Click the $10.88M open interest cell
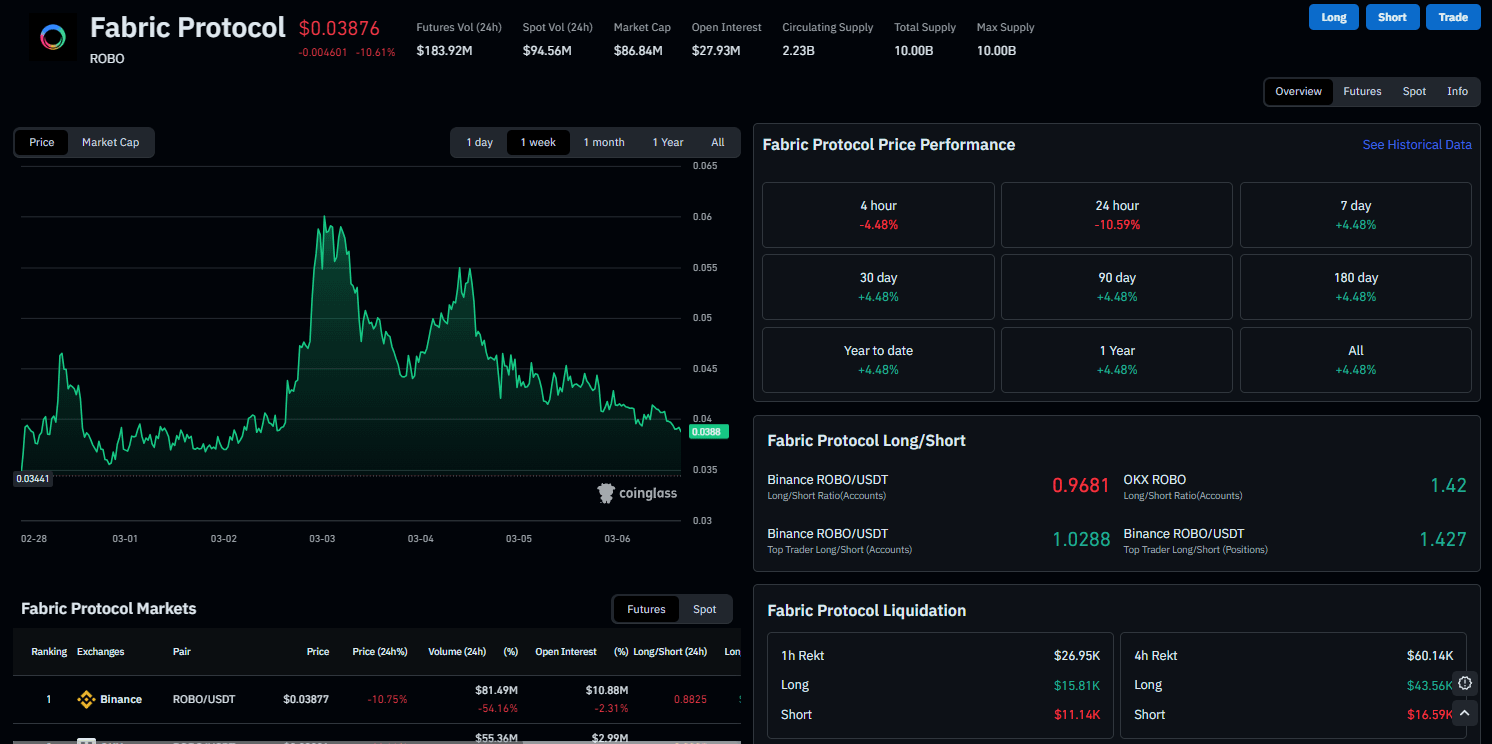This screenshot has height=744, width=1492. [605, 691]
